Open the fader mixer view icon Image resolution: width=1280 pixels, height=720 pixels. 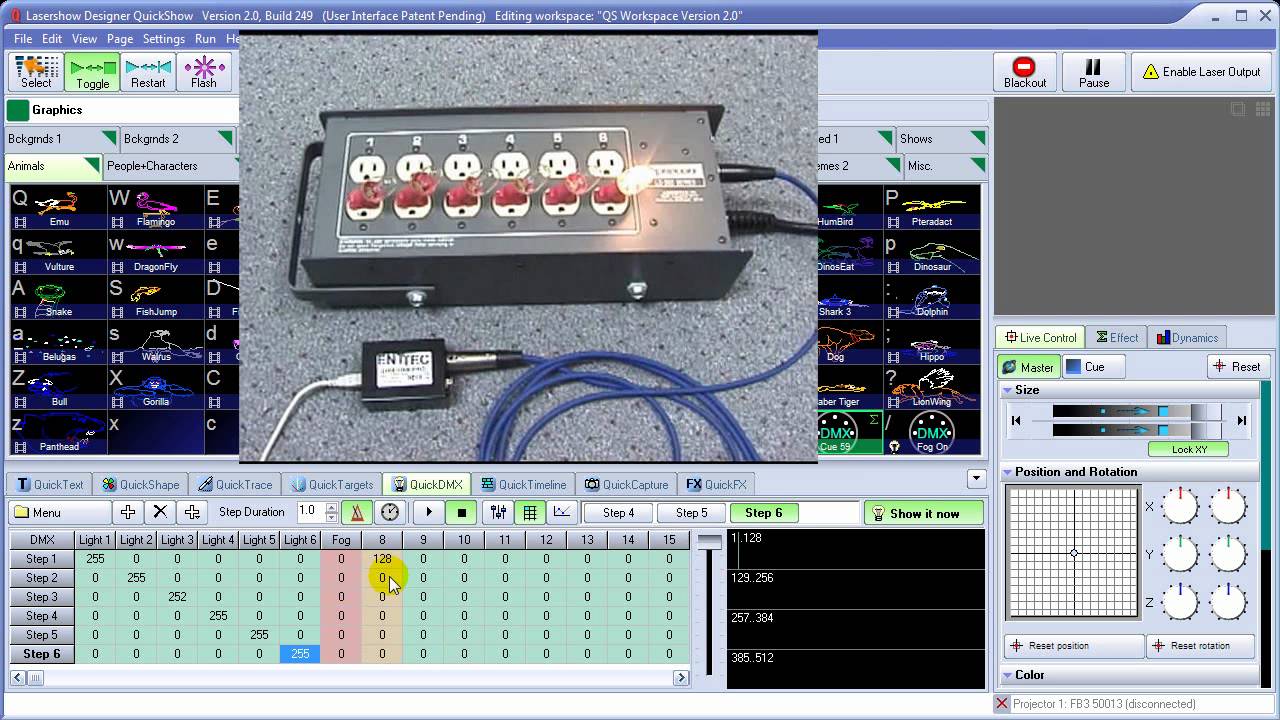coord(498,512)
